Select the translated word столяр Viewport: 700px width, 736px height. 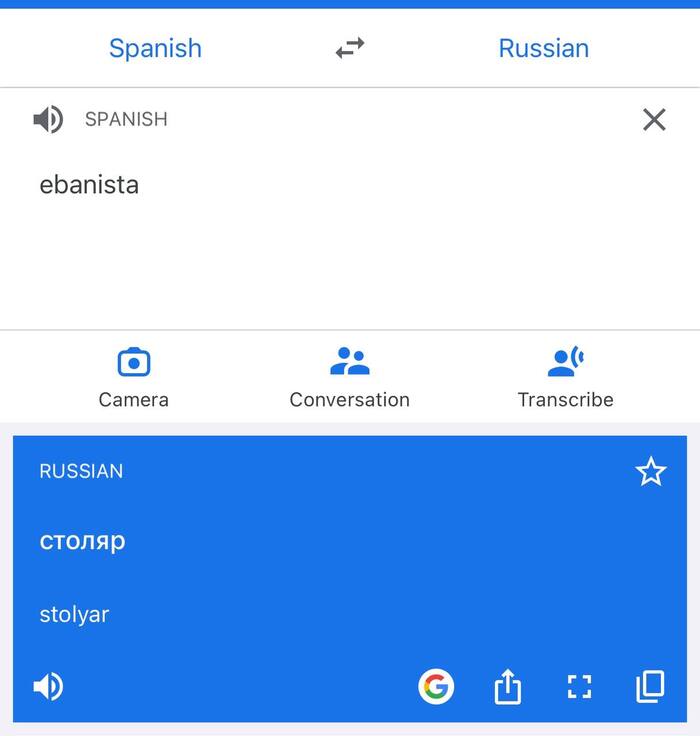(82, 541)
